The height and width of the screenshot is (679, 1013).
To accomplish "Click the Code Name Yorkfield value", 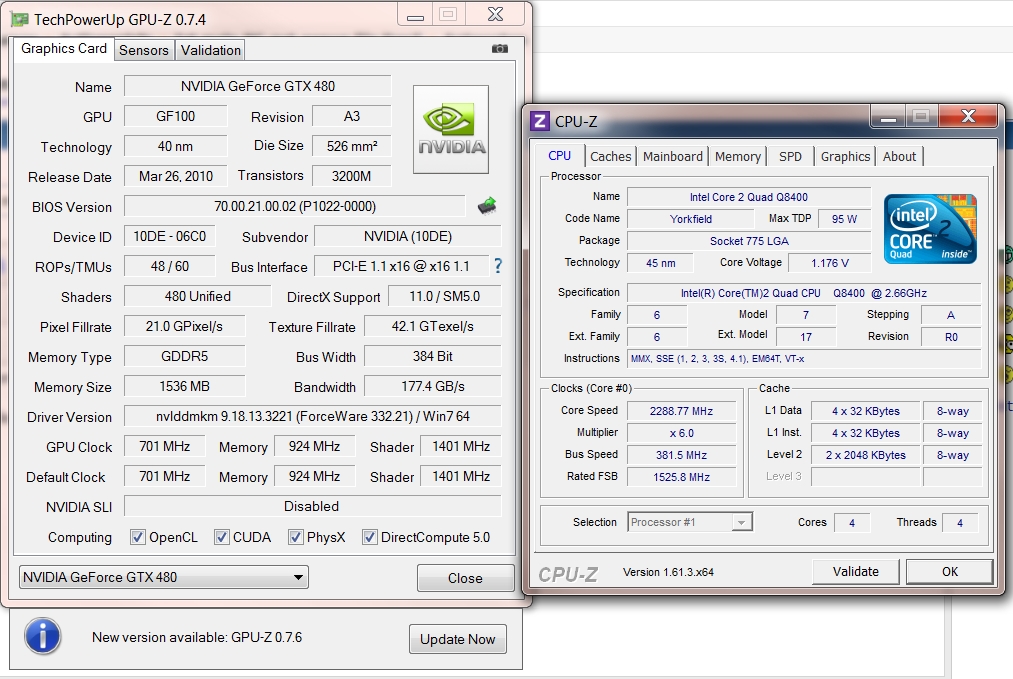I will (691, 219).
